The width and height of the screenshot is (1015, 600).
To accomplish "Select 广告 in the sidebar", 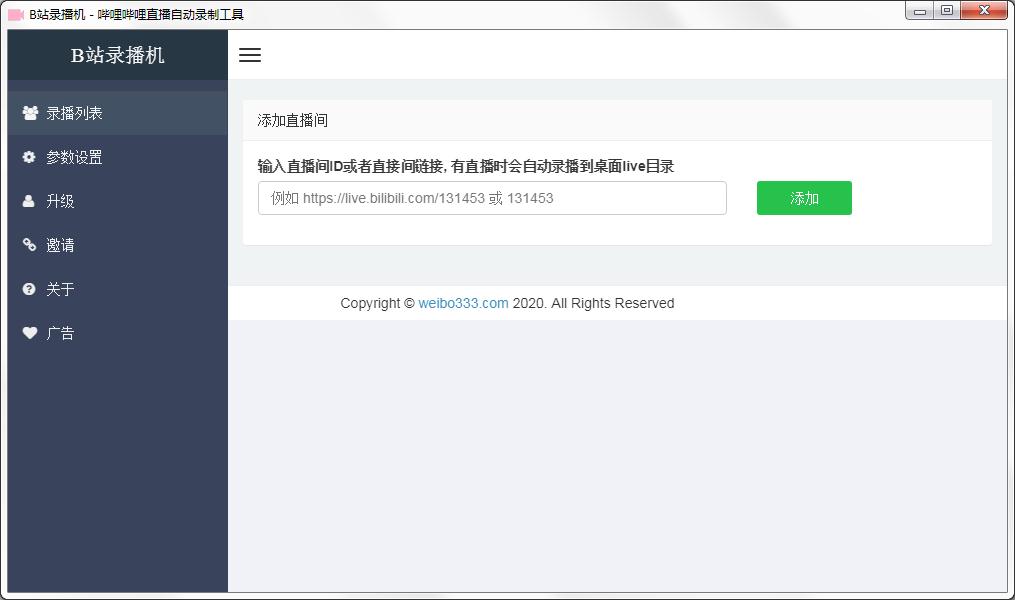I will pyautogui.click(x=118, y=333).
